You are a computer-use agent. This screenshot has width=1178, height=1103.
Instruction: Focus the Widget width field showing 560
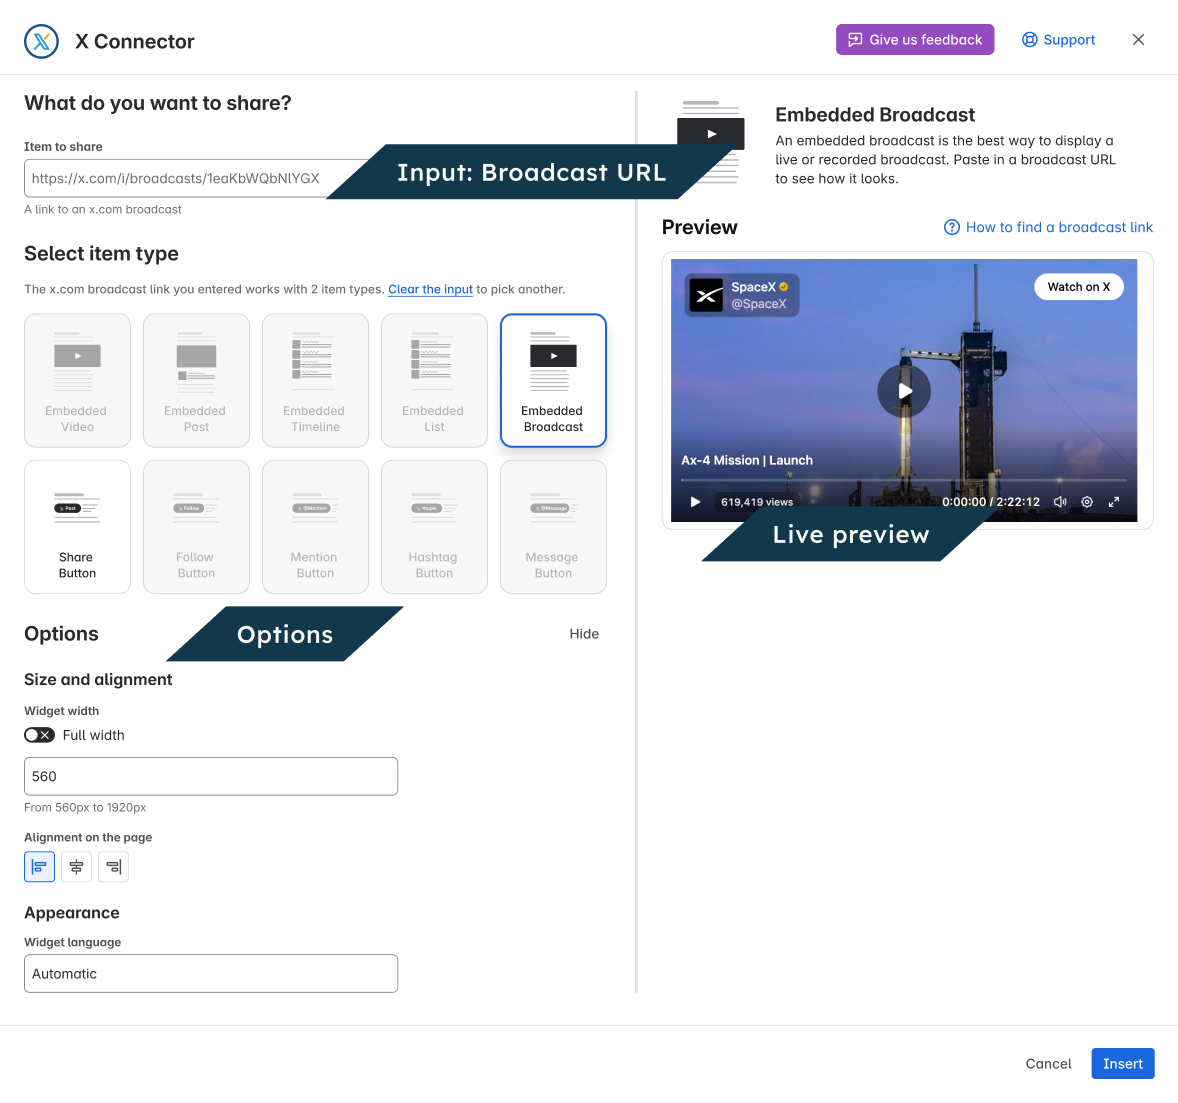point(211,776)
